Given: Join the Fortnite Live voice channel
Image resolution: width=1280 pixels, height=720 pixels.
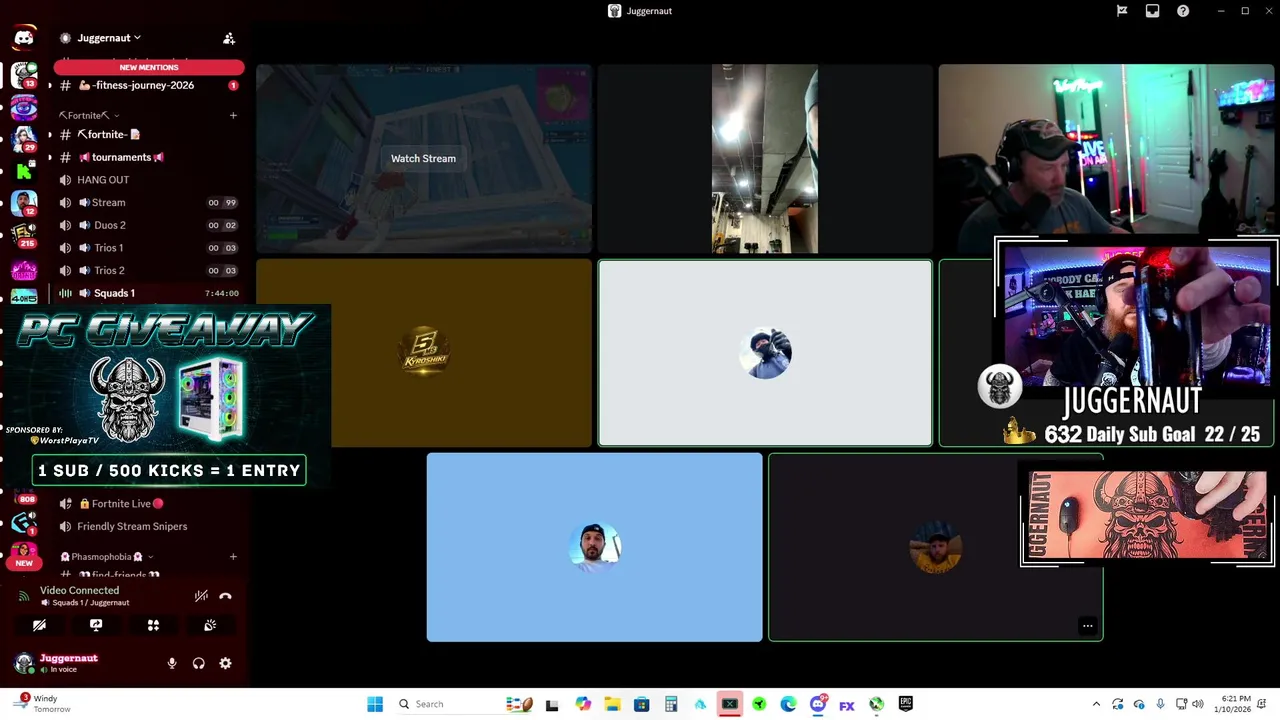Looking at the screenshot, I should point(149,504).
